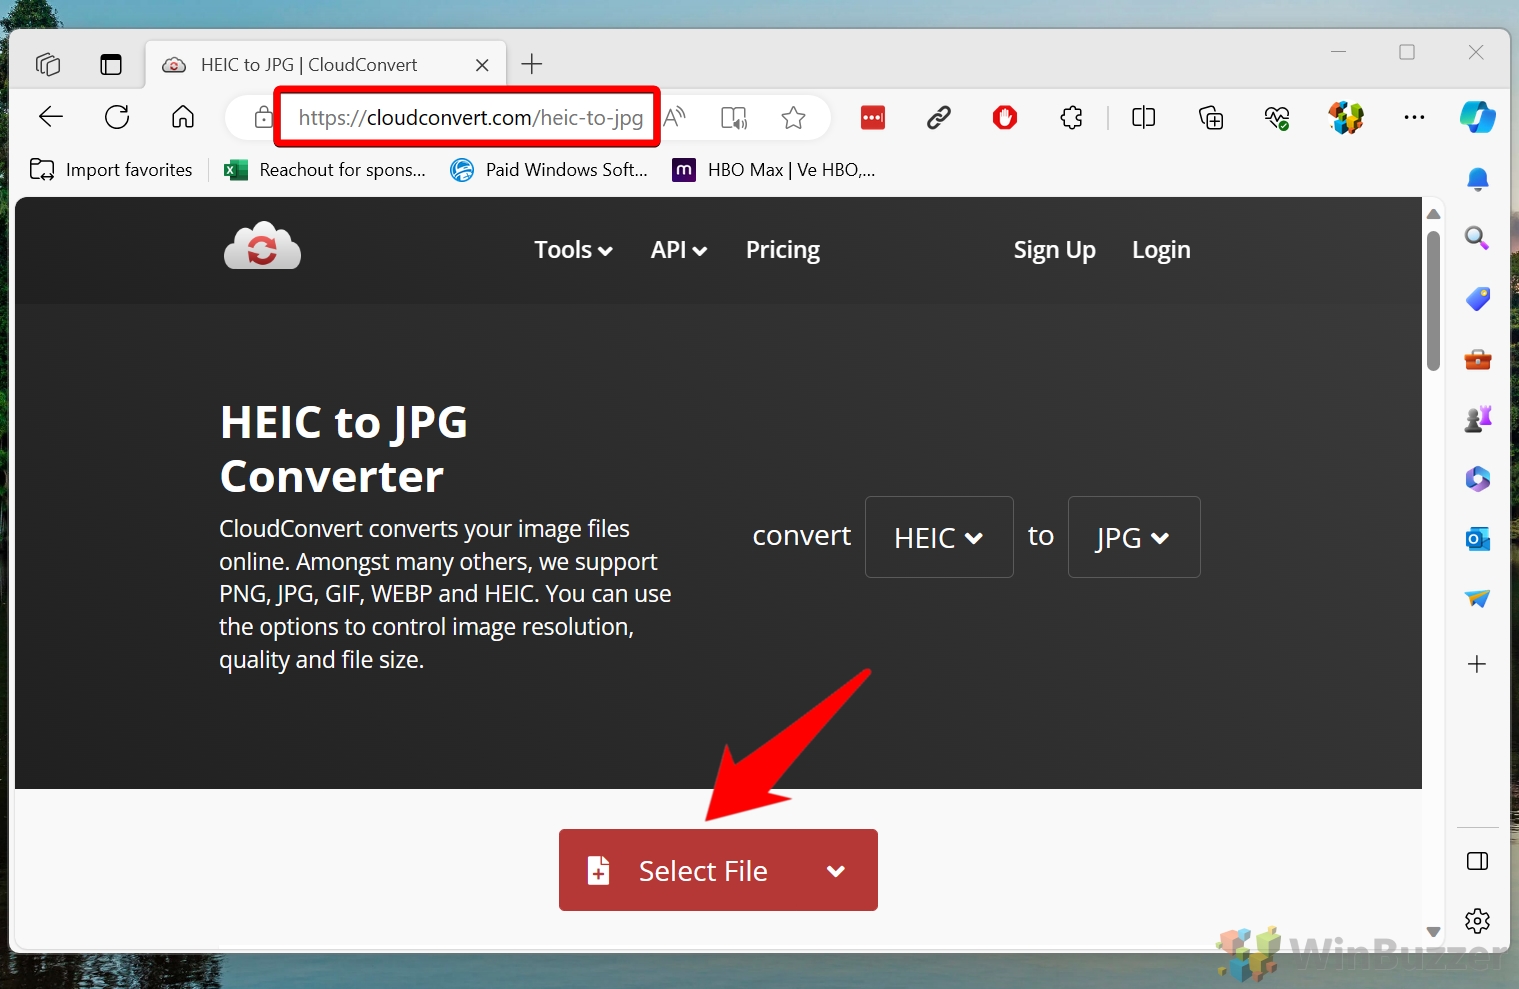Open the sidebar search magnifier

(x=1477, y=238)
